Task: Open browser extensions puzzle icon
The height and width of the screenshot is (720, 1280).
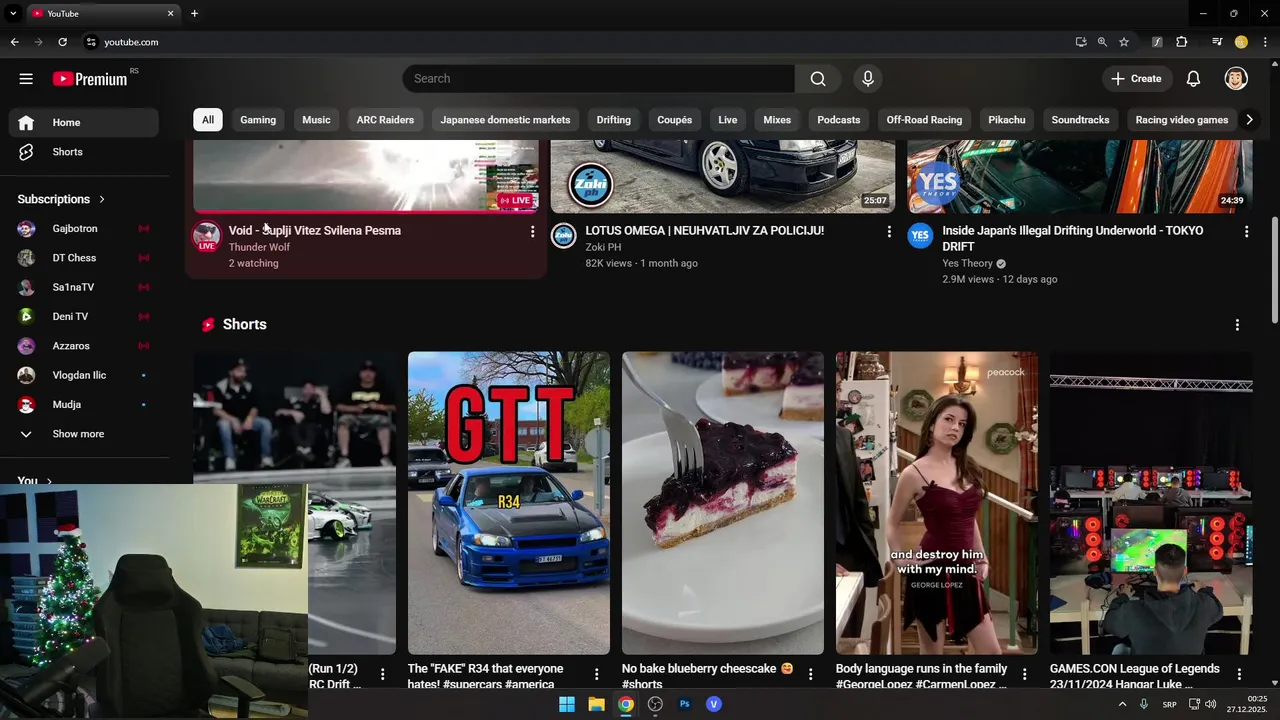Action: click(x=1182, y=42)
